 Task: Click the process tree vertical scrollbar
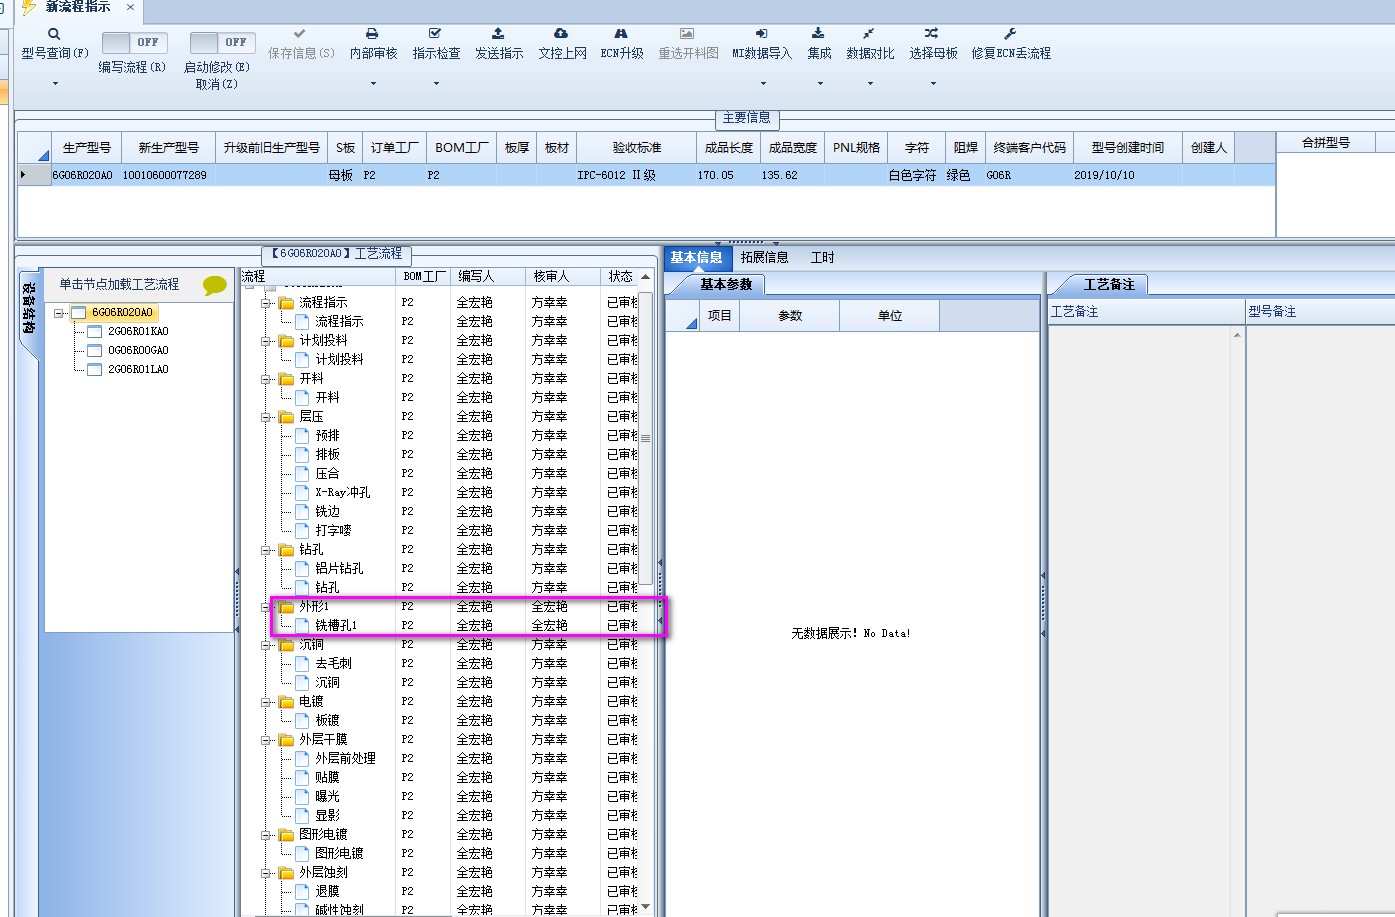(645, 437)
